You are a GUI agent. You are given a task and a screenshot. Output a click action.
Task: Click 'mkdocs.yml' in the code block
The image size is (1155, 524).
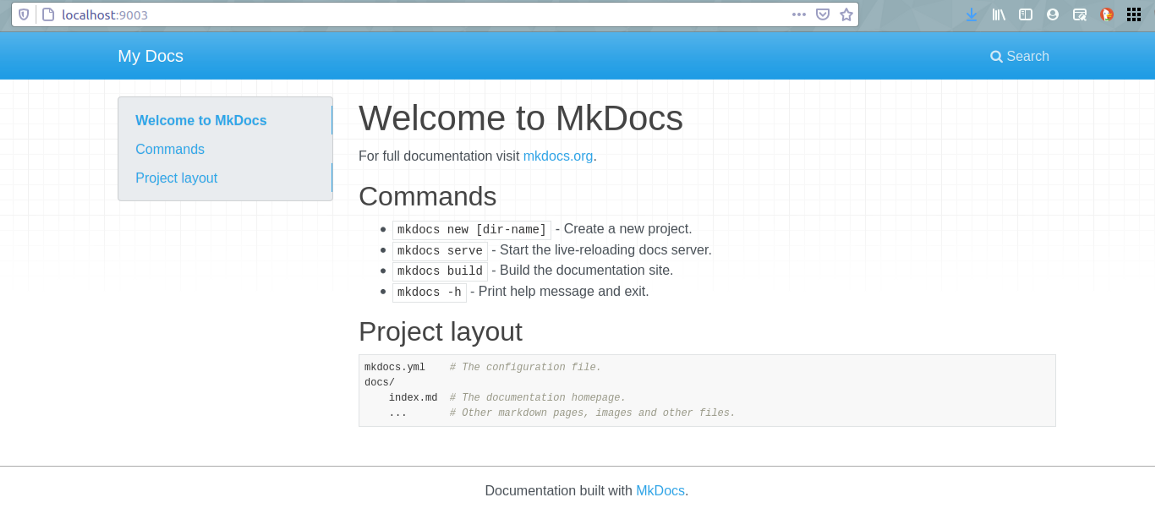click(x=395, y=367)
